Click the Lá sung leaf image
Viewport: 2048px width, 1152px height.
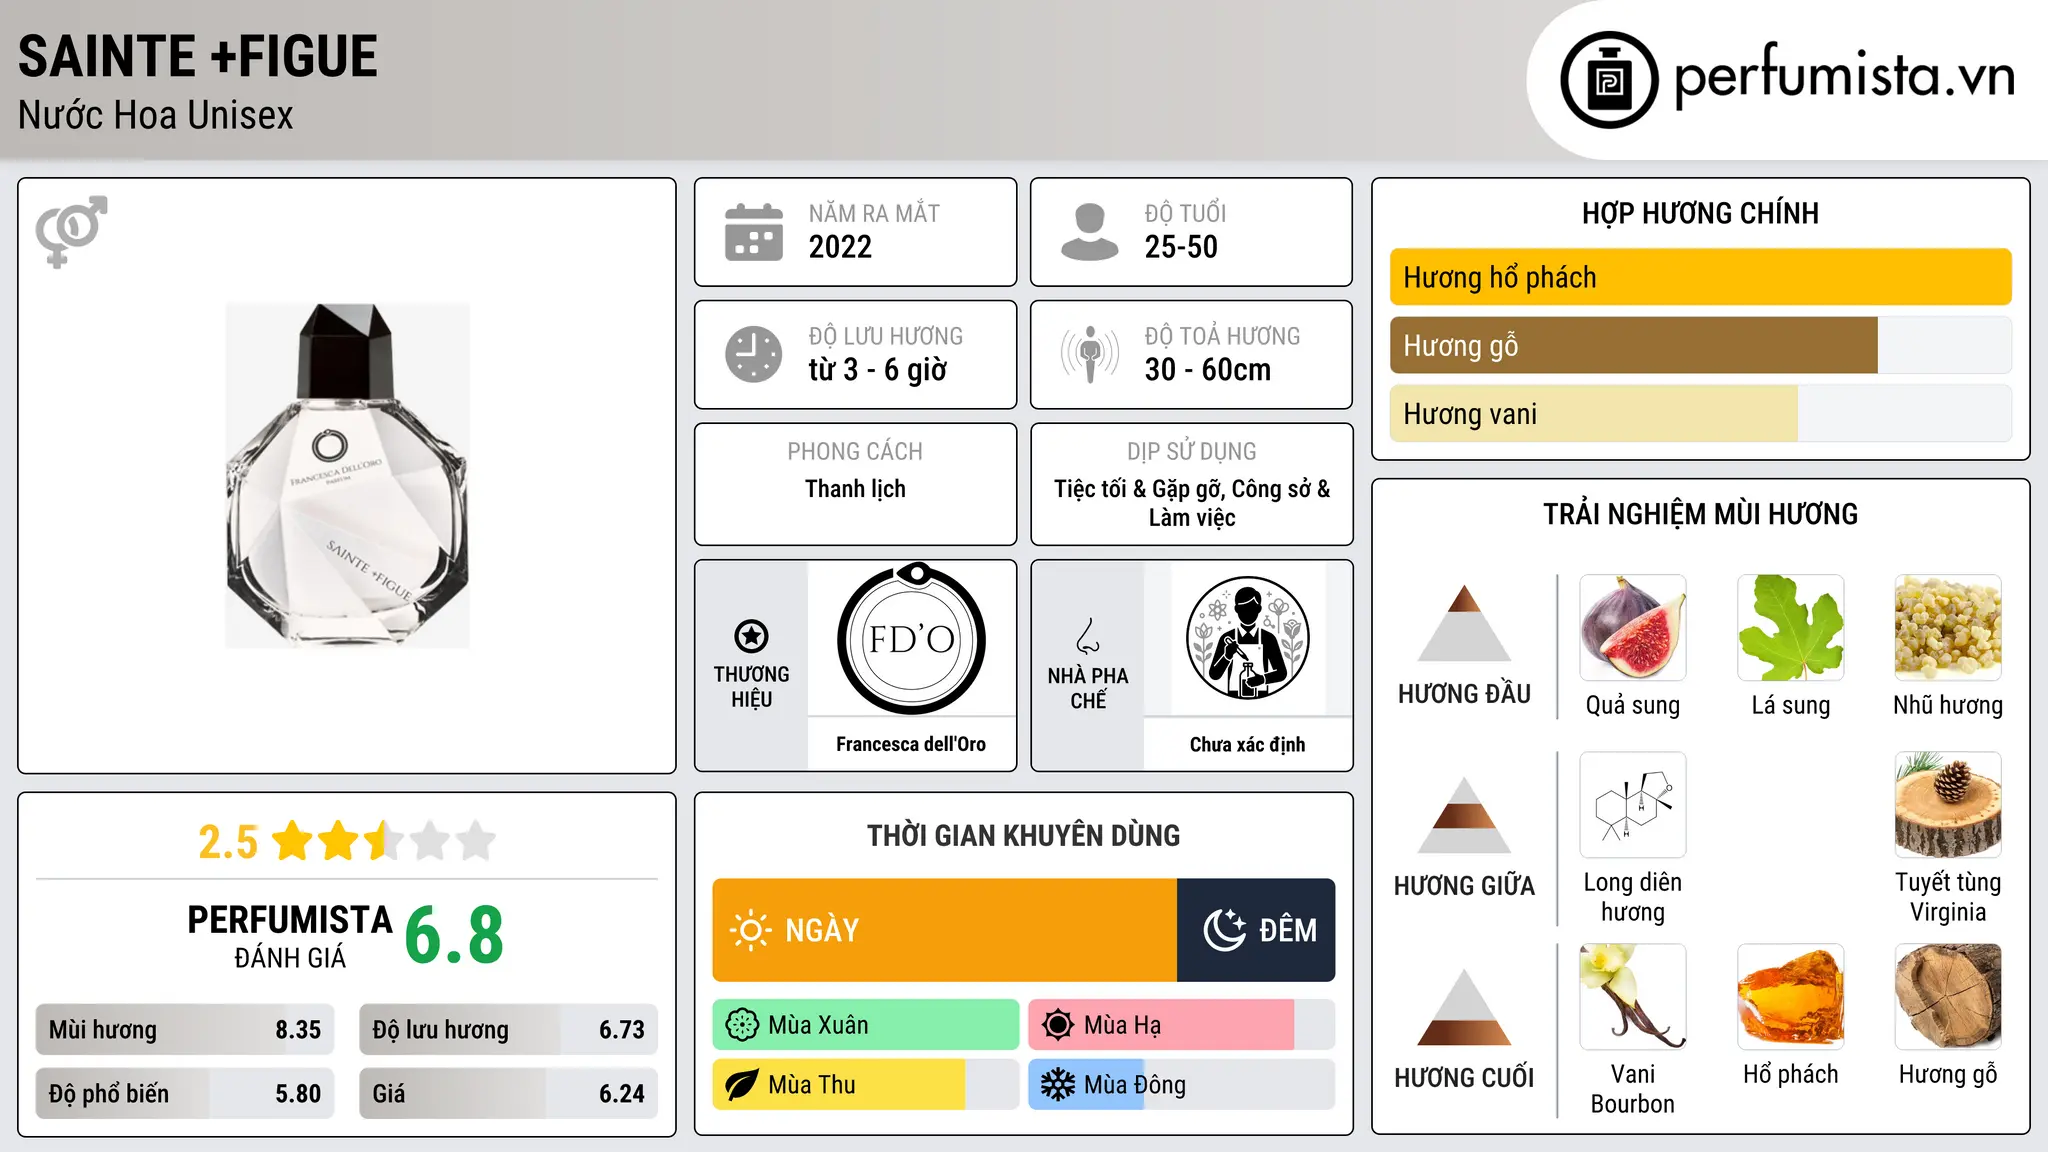tap(1791, 628)
